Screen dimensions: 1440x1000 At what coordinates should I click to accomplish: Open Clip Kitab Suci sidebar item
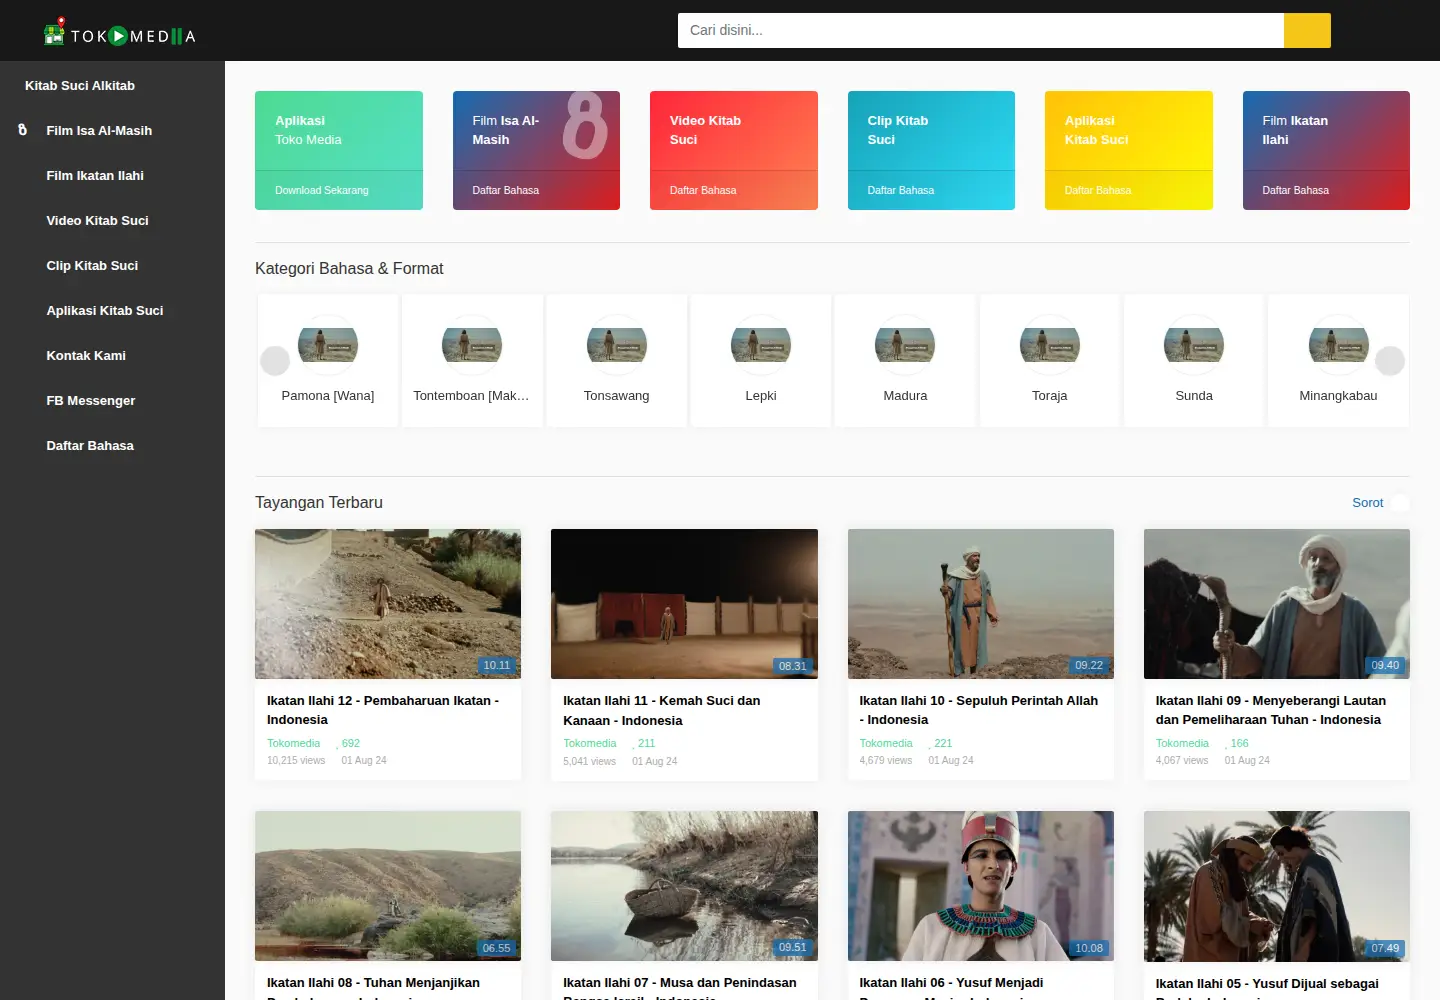coord(92,265)
